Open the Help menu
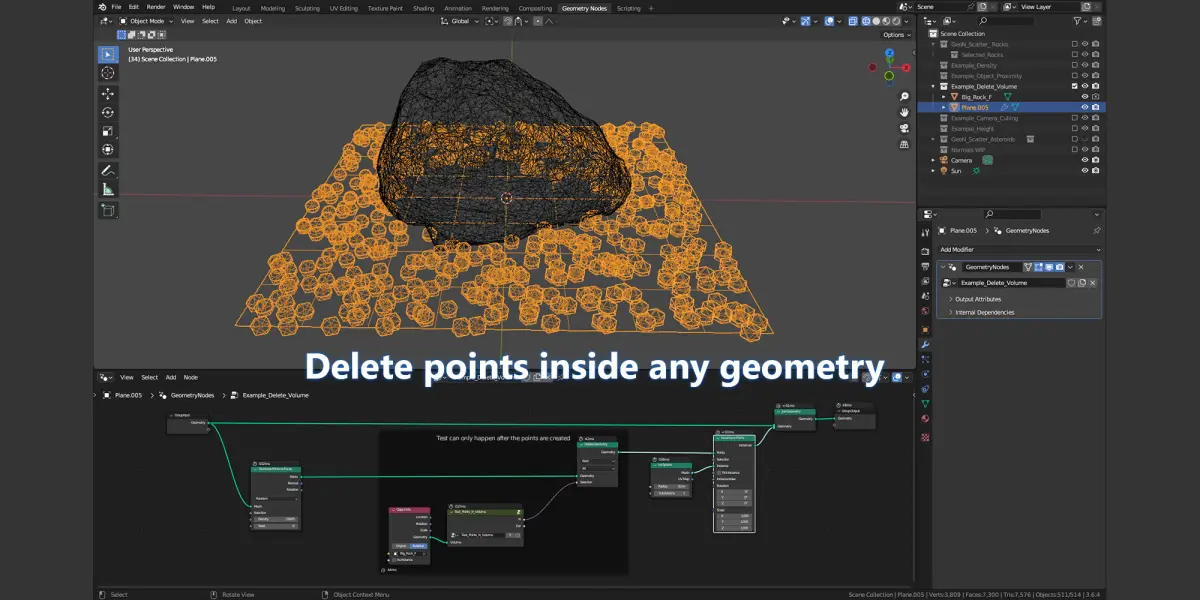This screenshot has height=600, width=1200. 208,7
